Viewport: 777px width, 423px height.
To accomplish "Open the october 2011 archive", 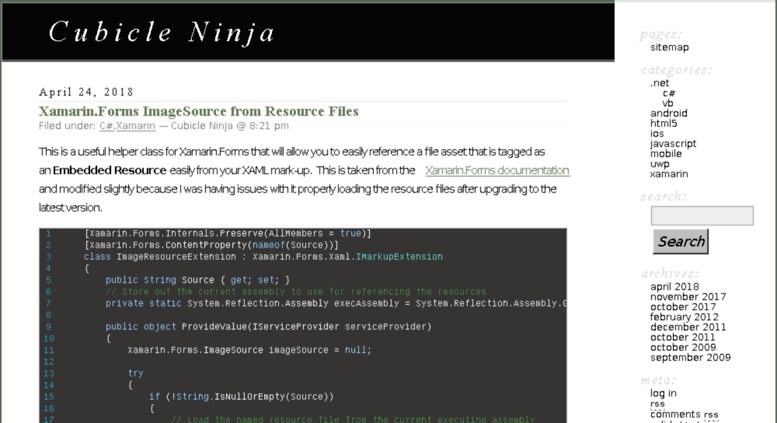I will pyautogui.click(x=683, y=337).
